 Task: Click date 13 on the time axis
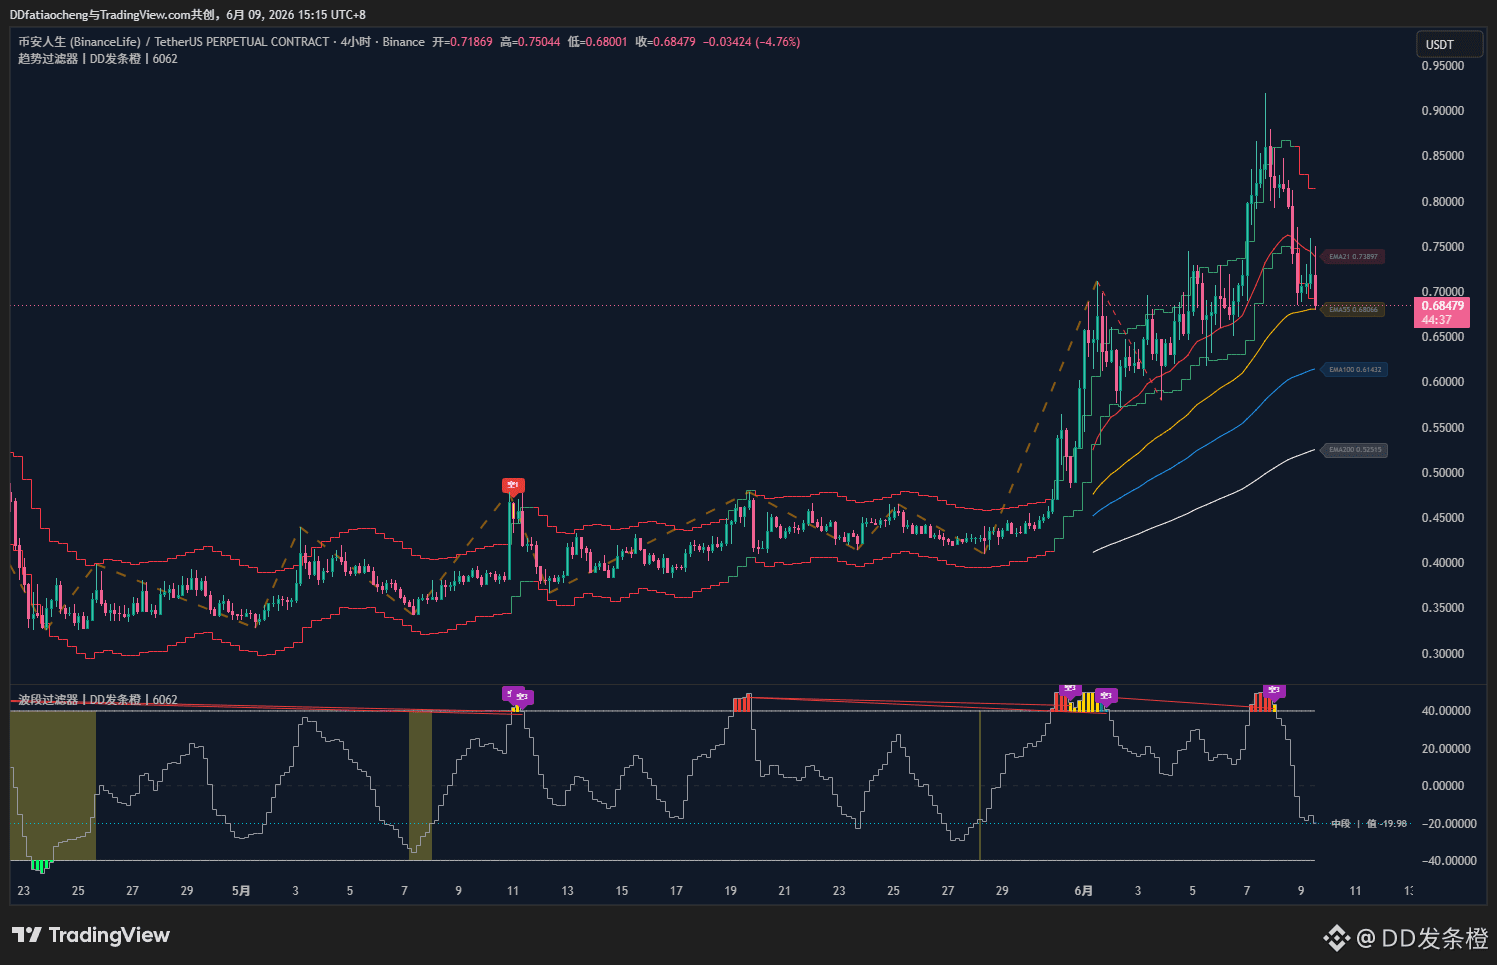click(x=567, y=891)
